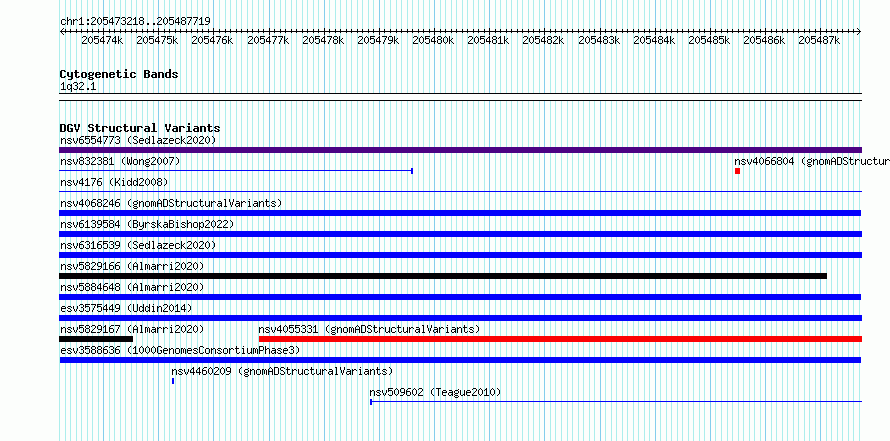
Task: Click the ruler at 205474k
Action: click(102, 40)
